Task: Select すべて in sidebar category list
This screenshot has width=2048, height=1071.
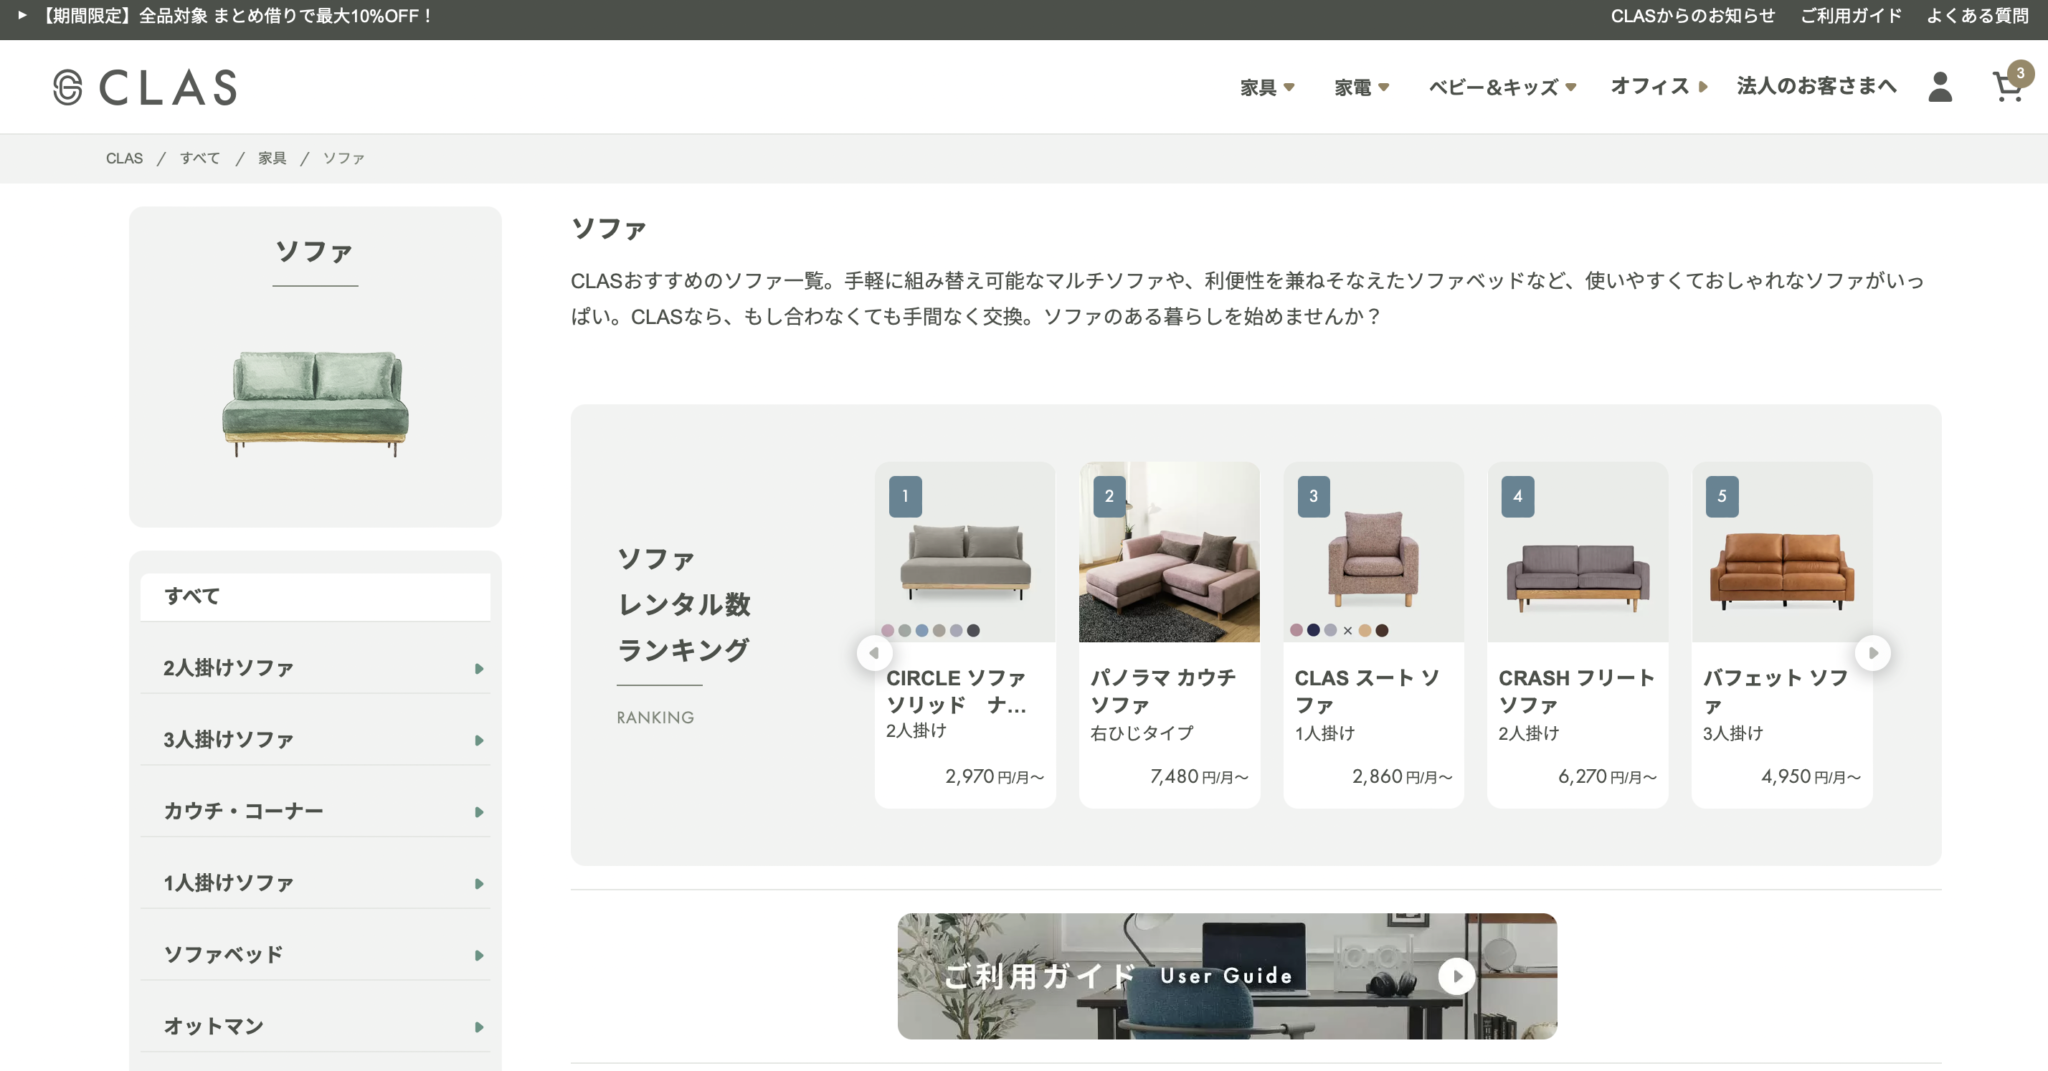Action: click(x=315, y=597)
